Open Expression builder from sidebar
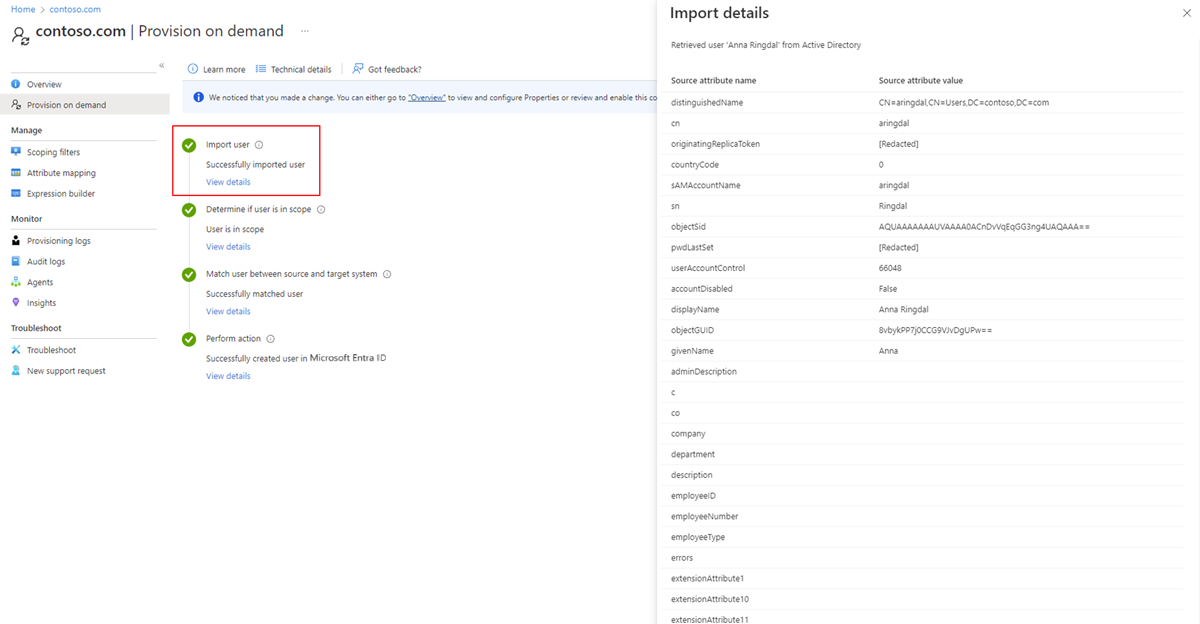 pos(61,194)
